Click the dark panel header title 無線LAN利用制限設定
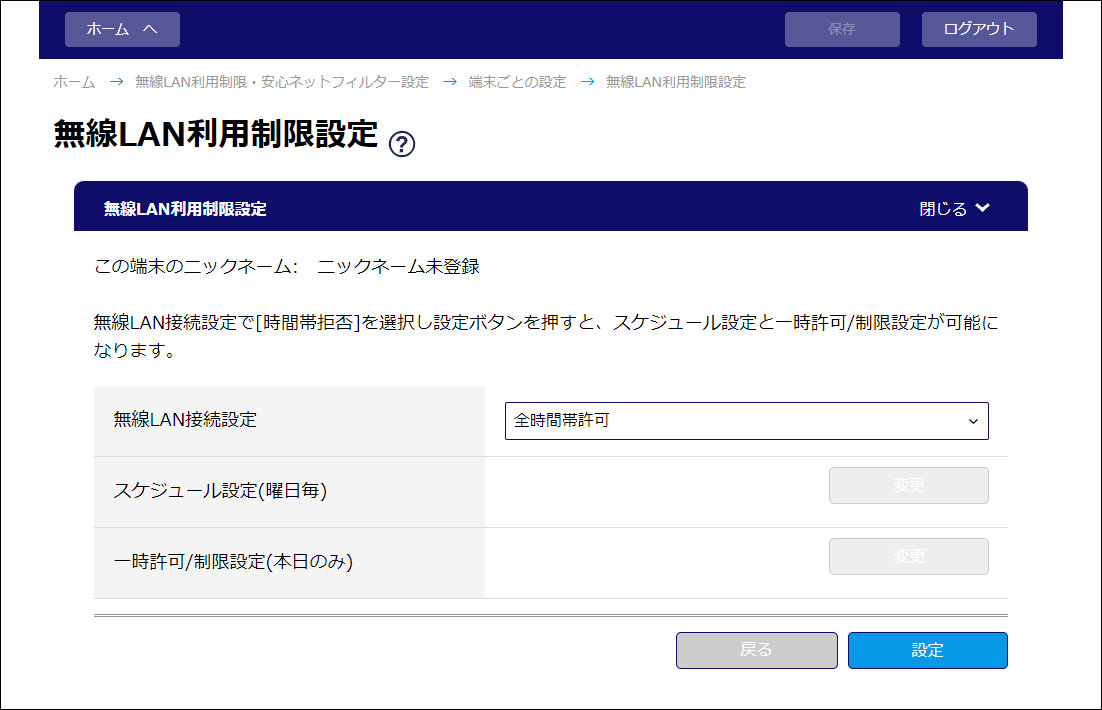1102x710 pixels. pos(185,209)
